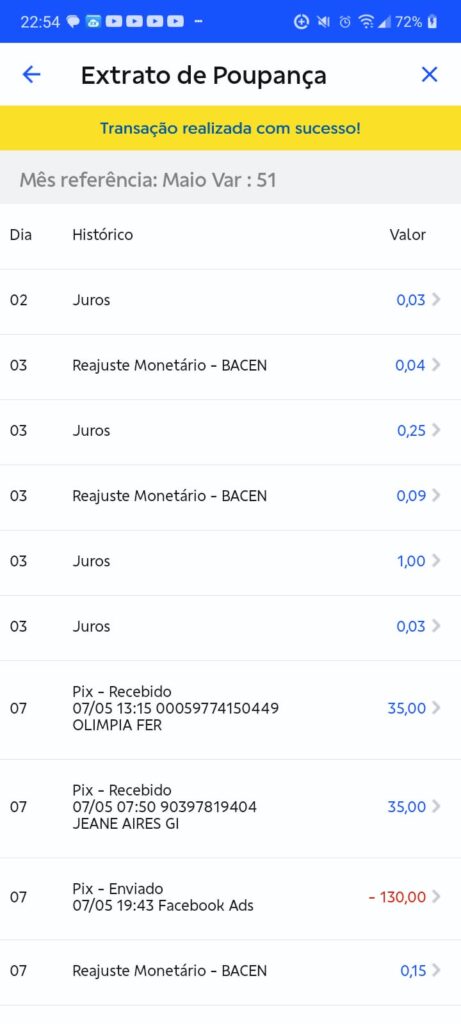
Task: Open the 0,09 Reajuste Monetário row
Action: pyautogui.click(x=230, y=496)
